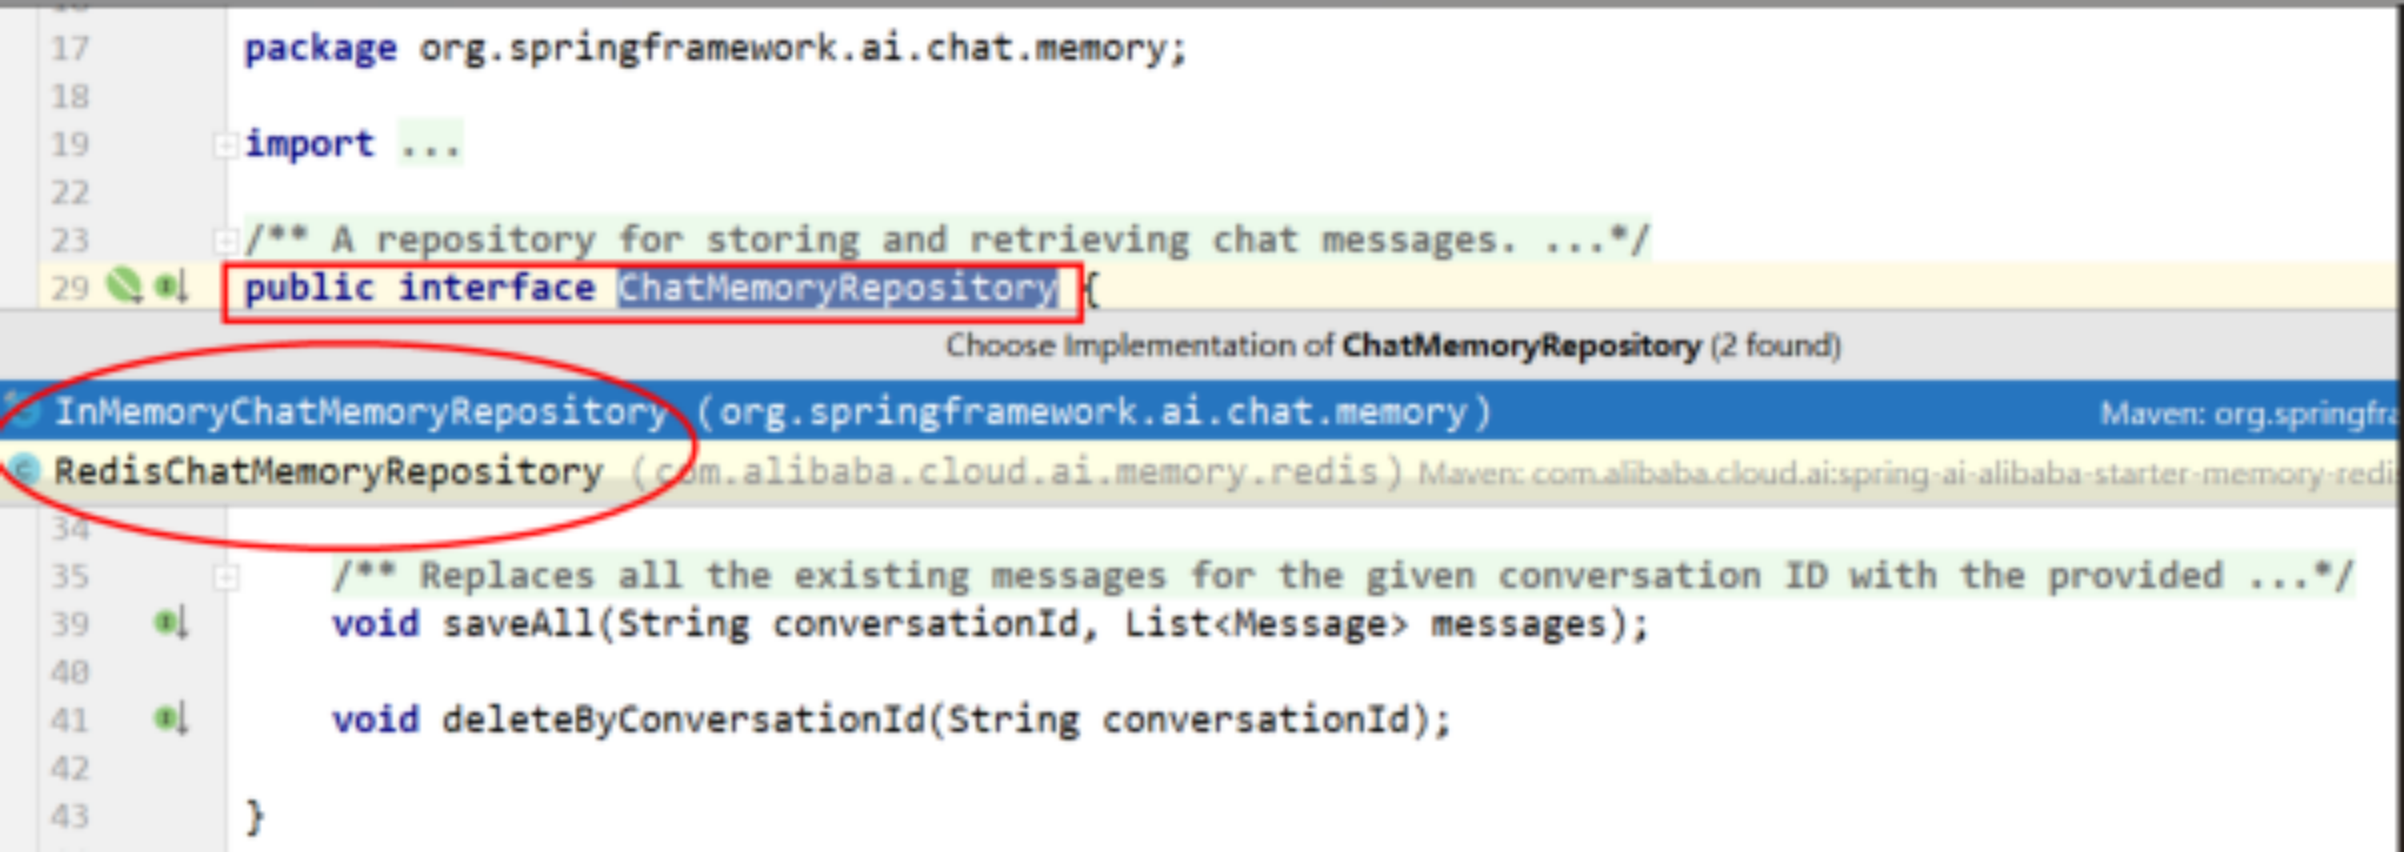2404x852 pixels.
Task: Click the List<Message> parameter type
Action: pos(1265,624)
